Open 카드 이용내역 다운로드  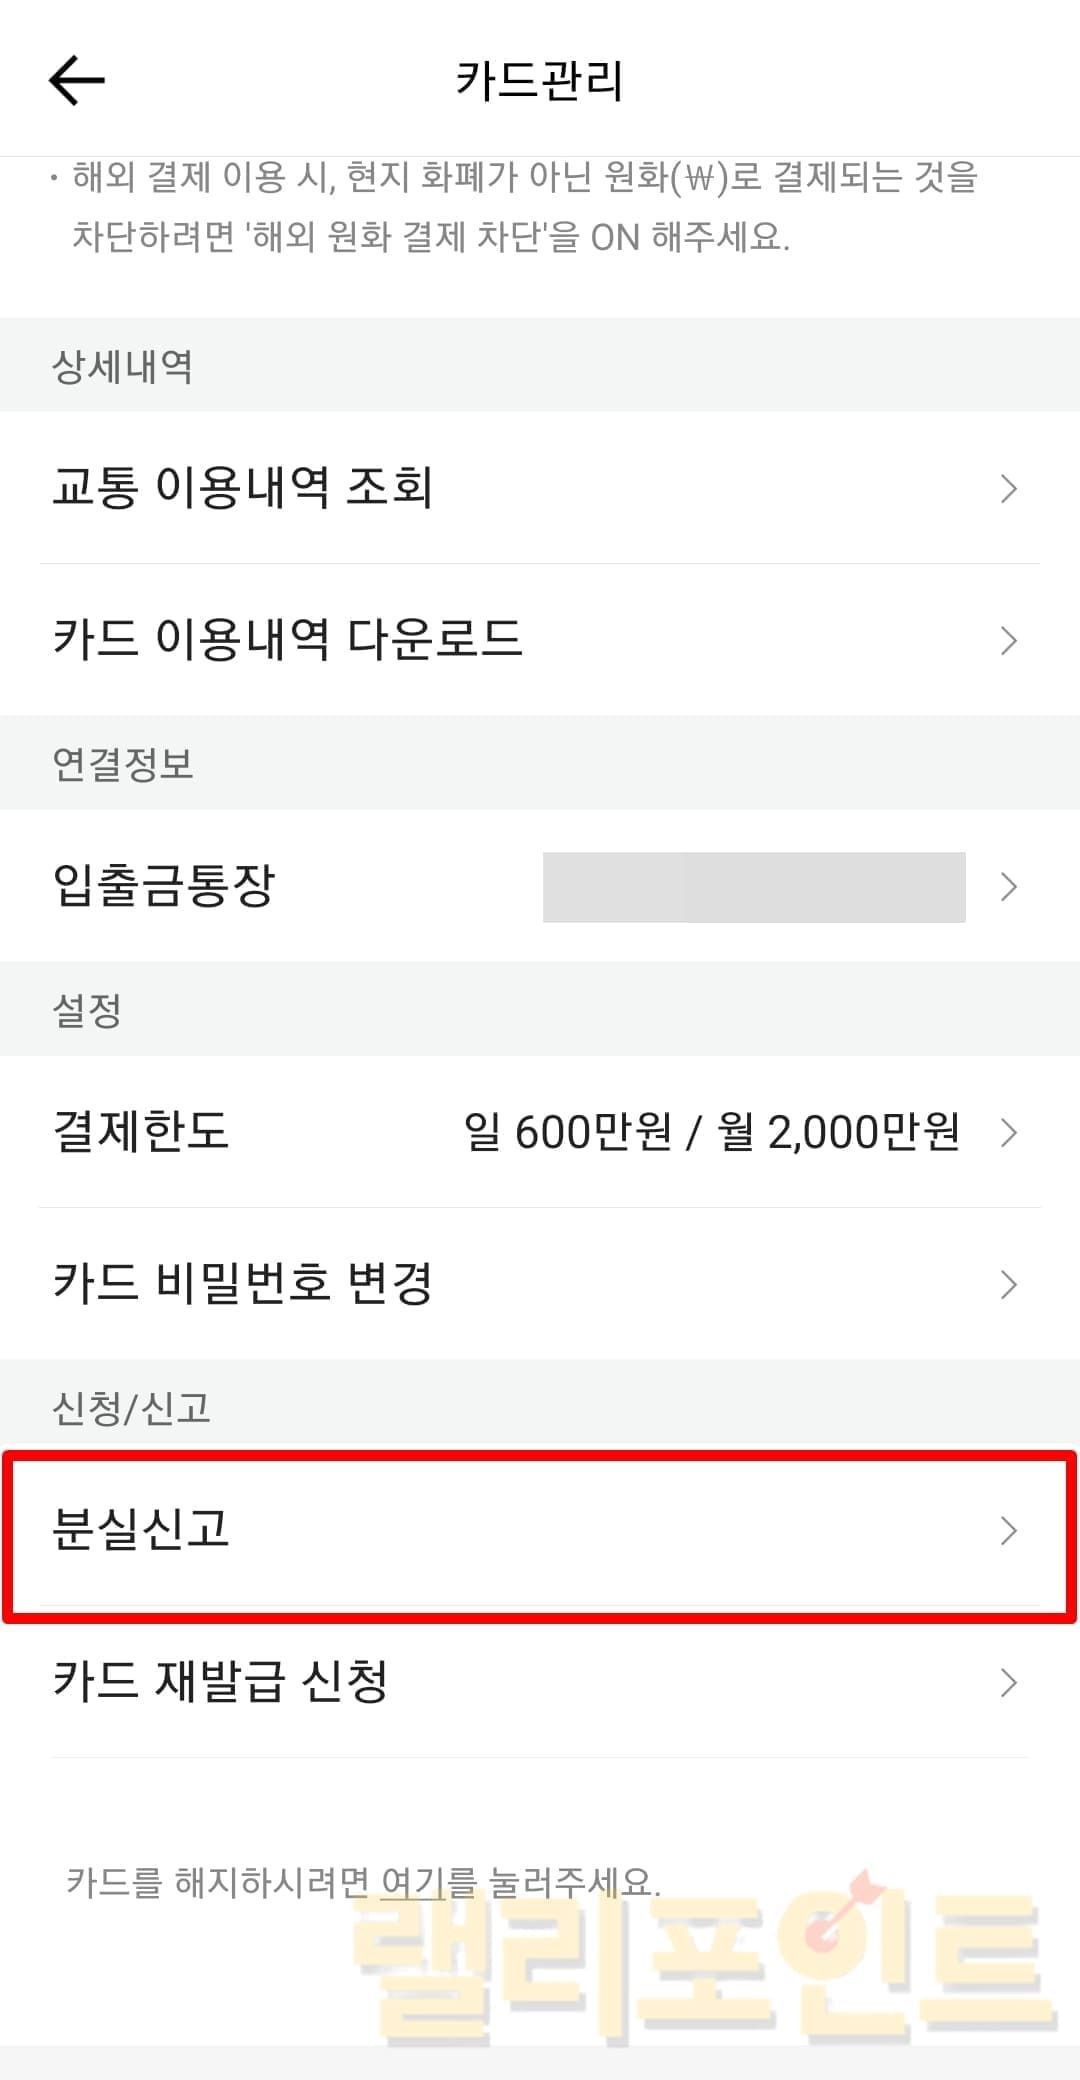(287, 640)
